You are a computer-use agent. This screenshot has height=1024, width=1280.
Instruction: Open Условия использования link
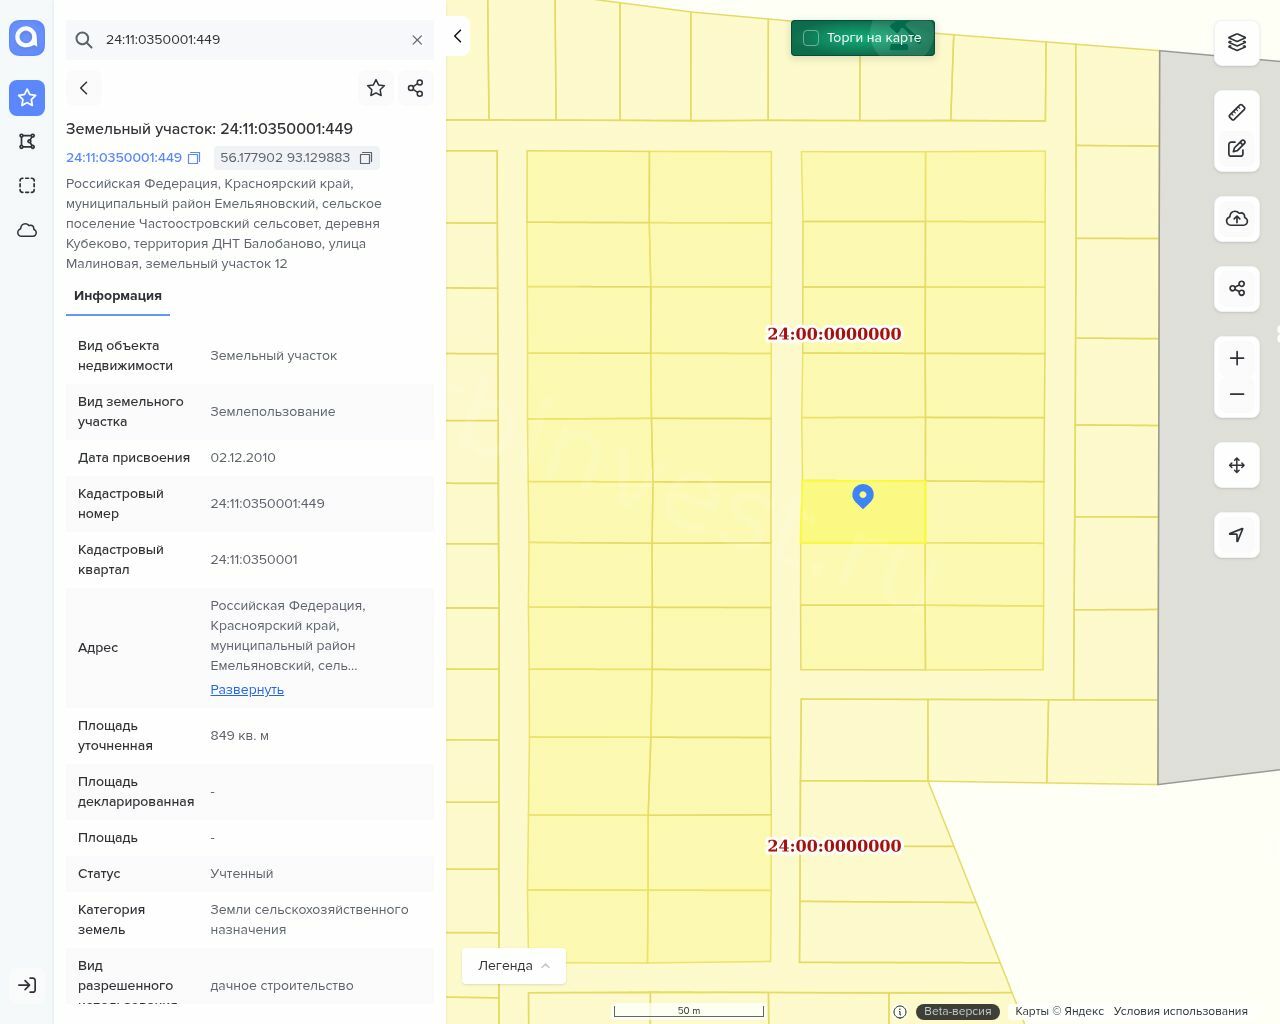point(1180,1011)
